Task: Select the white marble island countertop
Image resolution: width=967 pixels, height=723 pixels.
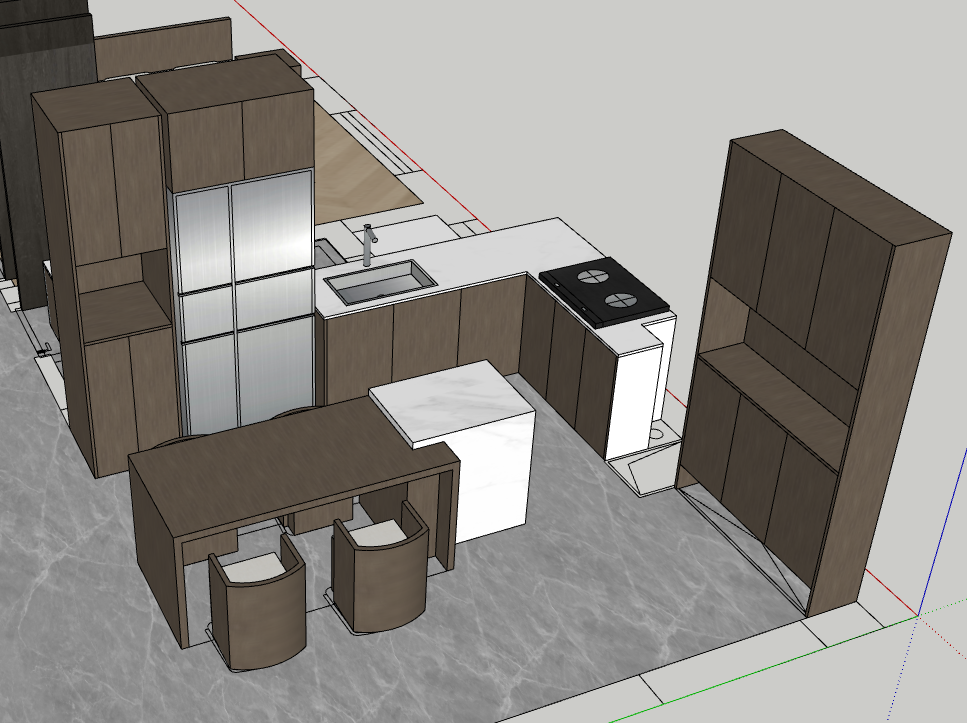Action: [450, 400]
